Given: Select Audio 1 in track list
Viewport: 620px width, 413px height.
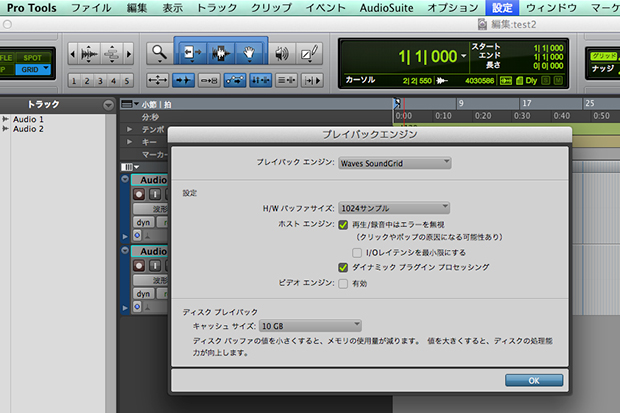Looking at the screenshot, I should pyautogui.click(x=28, y=119).
